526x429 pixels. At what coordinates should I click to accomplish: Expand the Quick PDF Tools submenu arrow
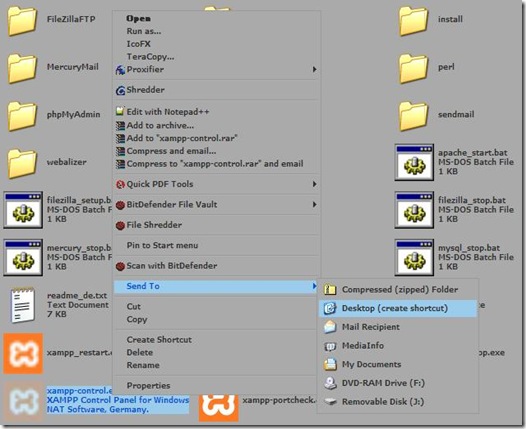point(314,184)
